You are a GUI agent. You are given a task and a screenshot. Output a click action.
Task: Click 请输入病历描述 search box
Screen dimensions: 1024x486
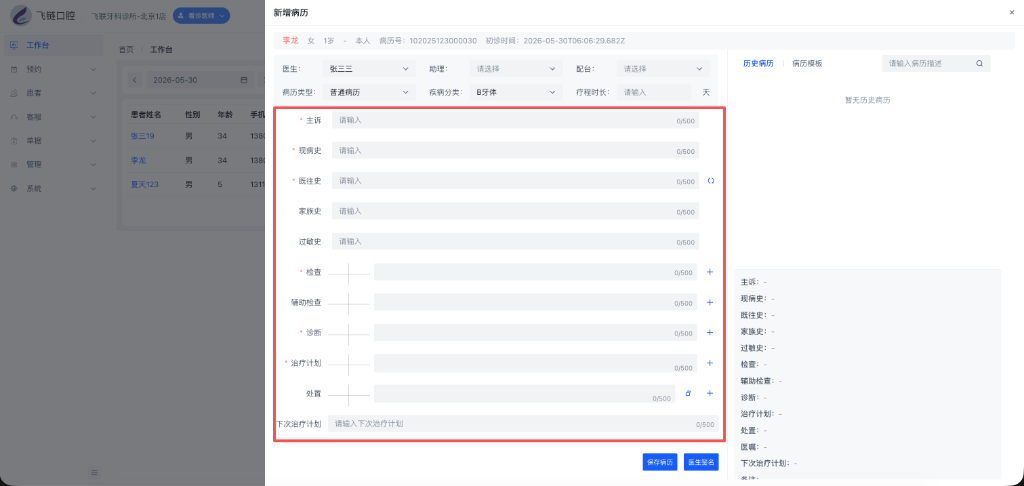click(x=936, y=63)
